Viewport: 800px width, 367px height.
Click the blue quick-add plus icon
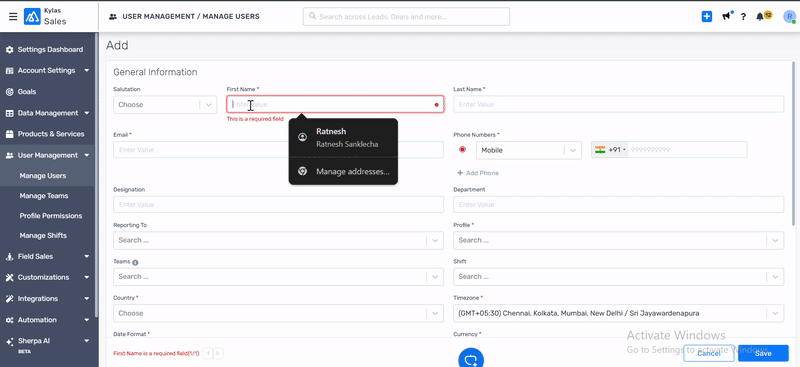click(x=707, y=16)
